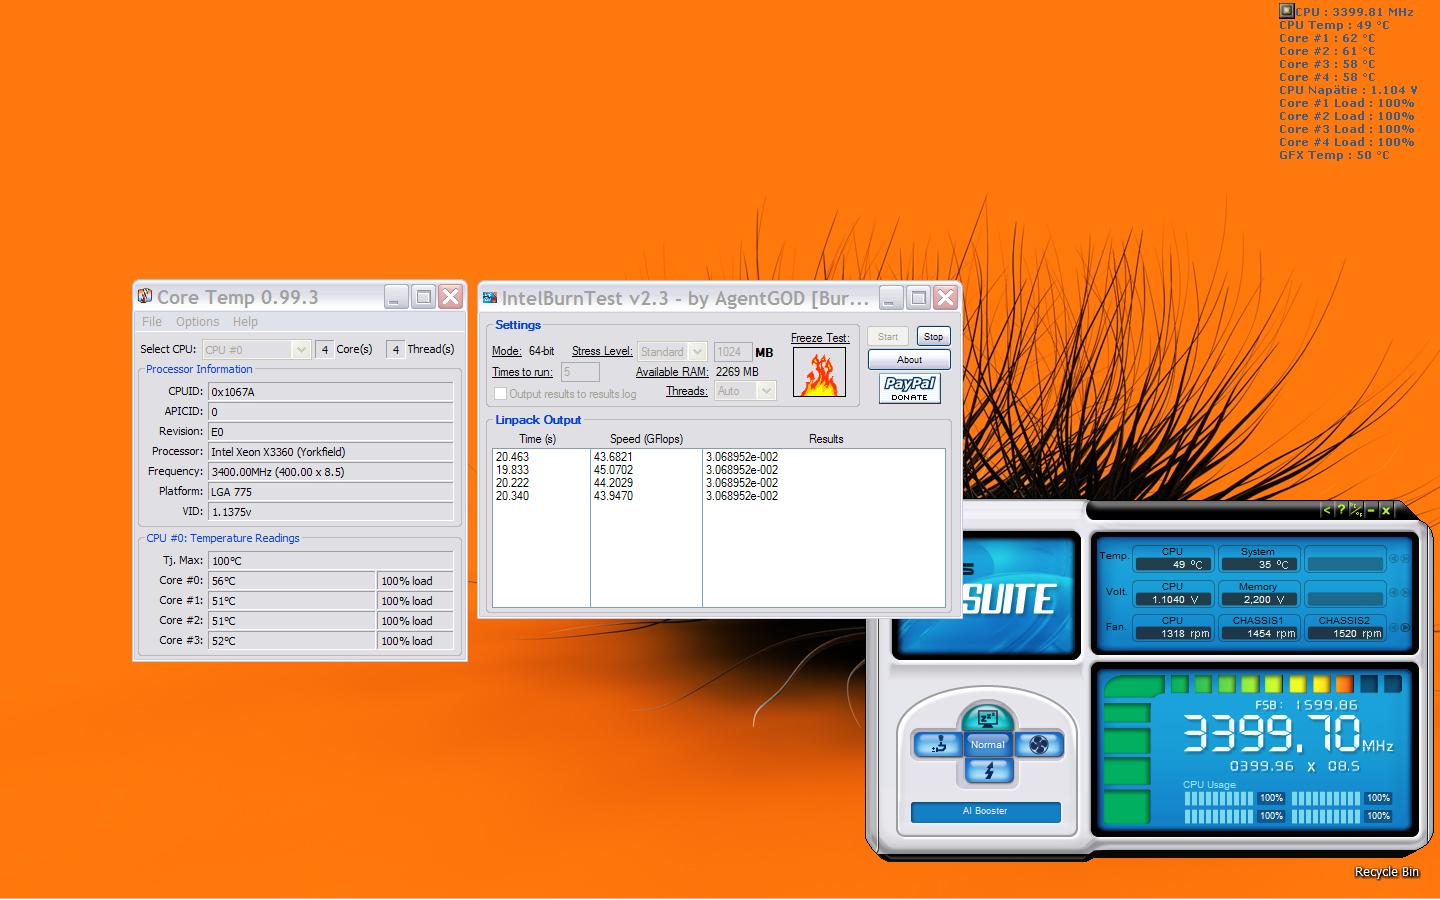Open the Stress Level dropdown
Screen dimensions: 1440x900
click(x=672, y=352)
